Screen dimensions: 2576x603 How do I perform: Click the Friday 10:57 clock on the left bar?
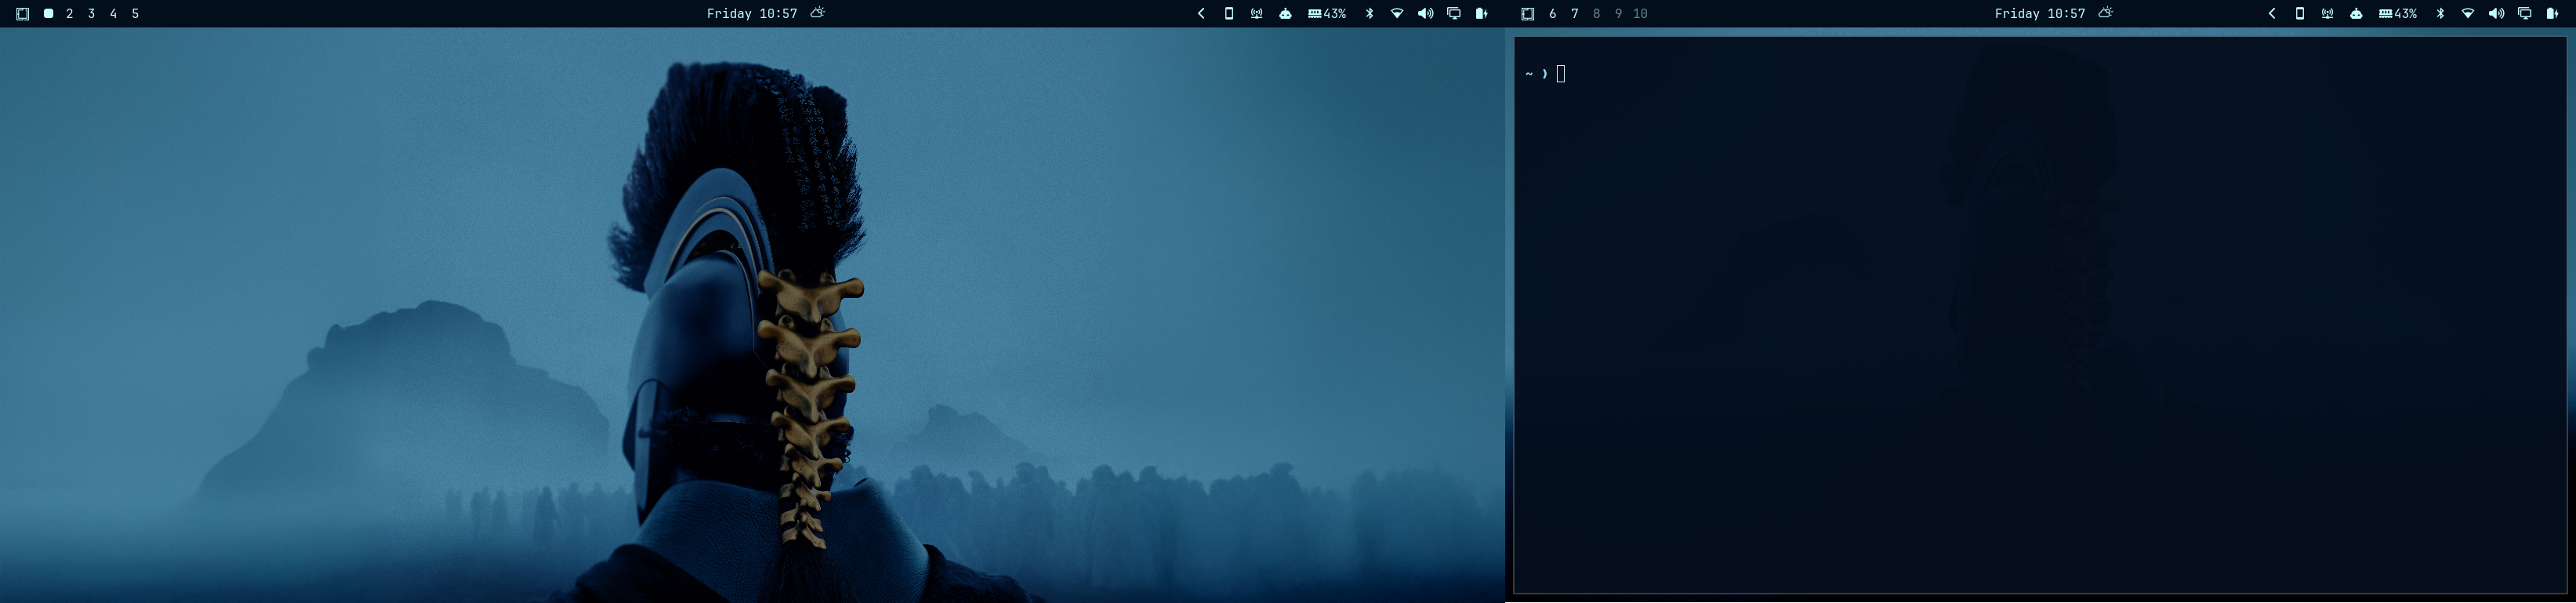click(752, 14)
